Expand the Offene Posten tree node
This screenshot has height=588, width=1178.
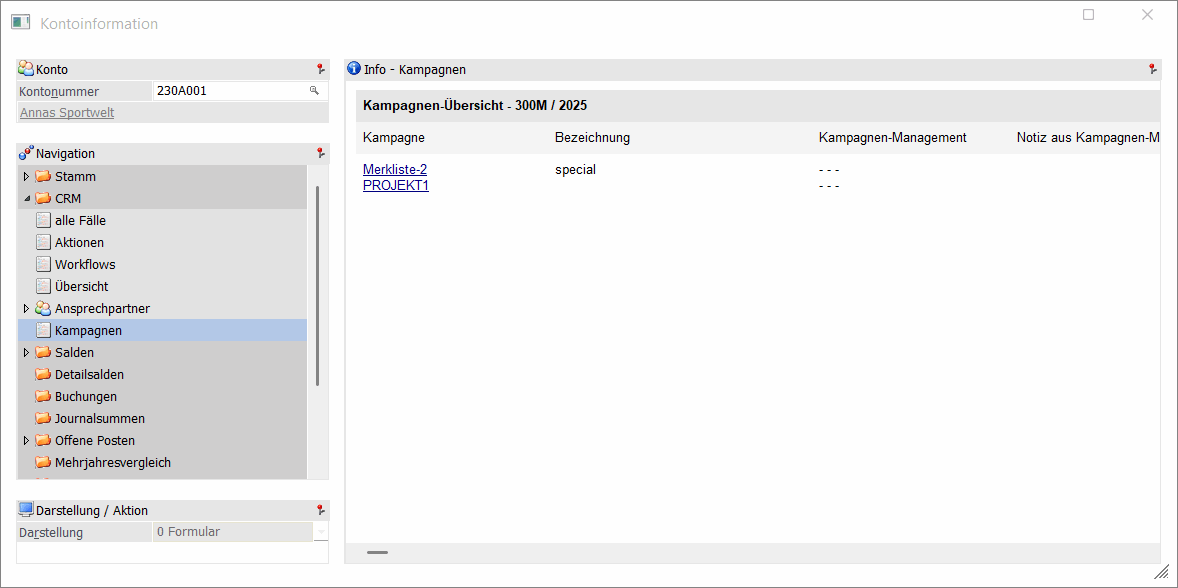[x=26, y=440]
